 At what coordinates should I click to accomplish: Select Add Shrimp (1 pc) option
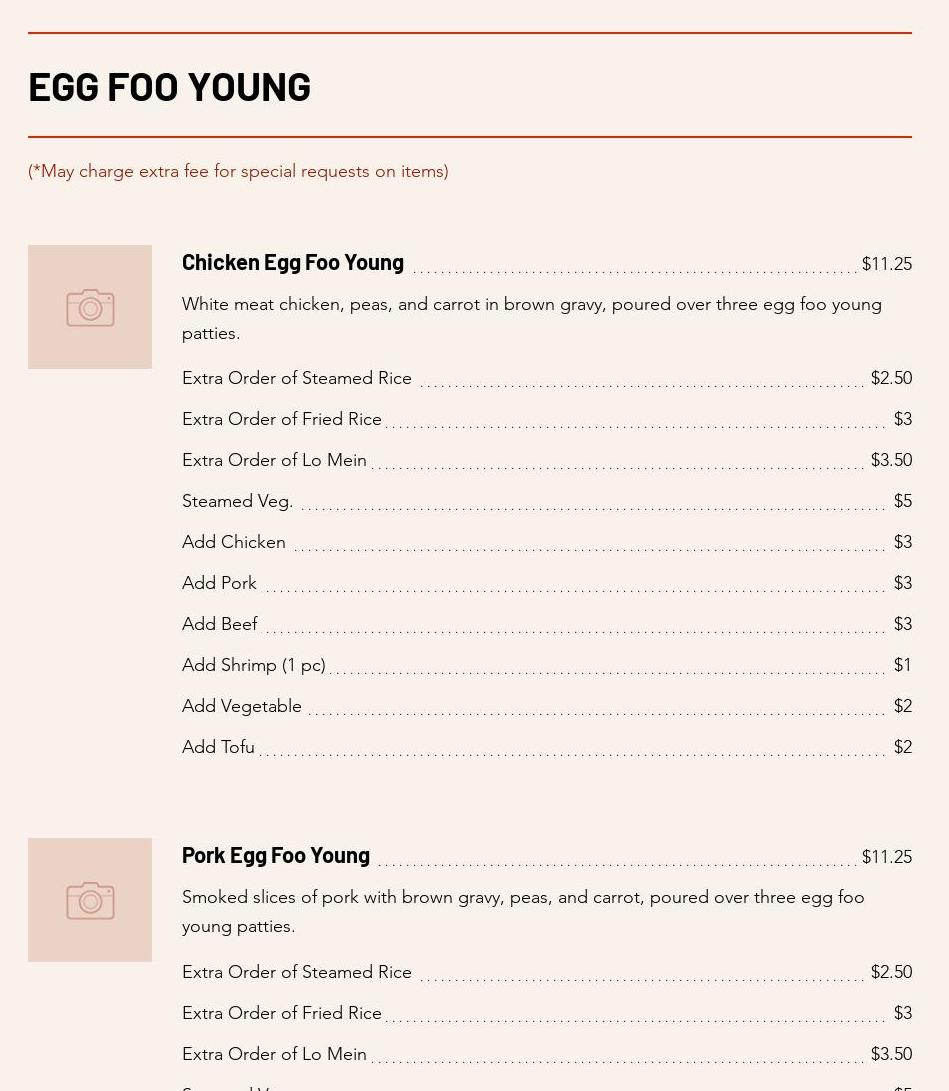(254, 665)
